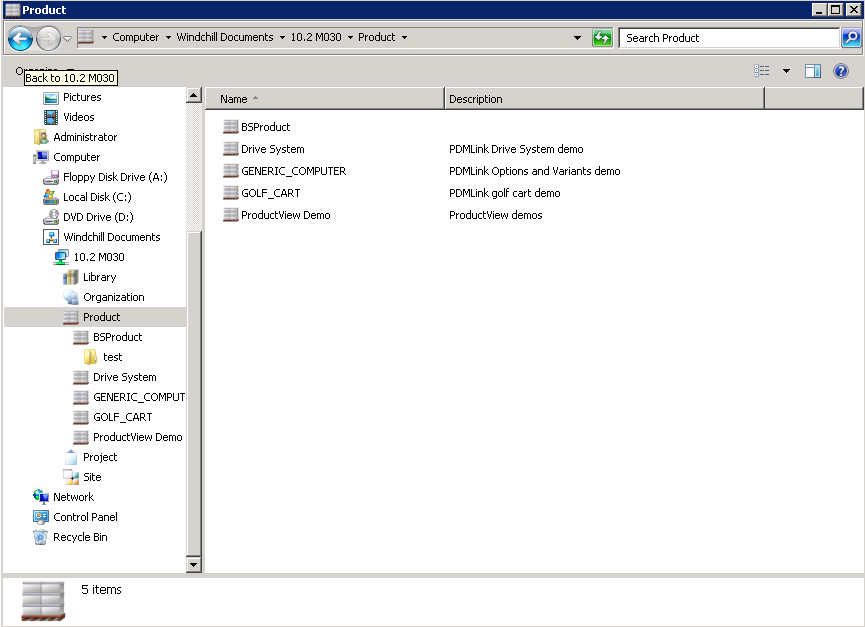Viewport: 865px width, 627px height.
Task: Click PDMLink Options and Variants demo text
Action: tap(535, 171)
